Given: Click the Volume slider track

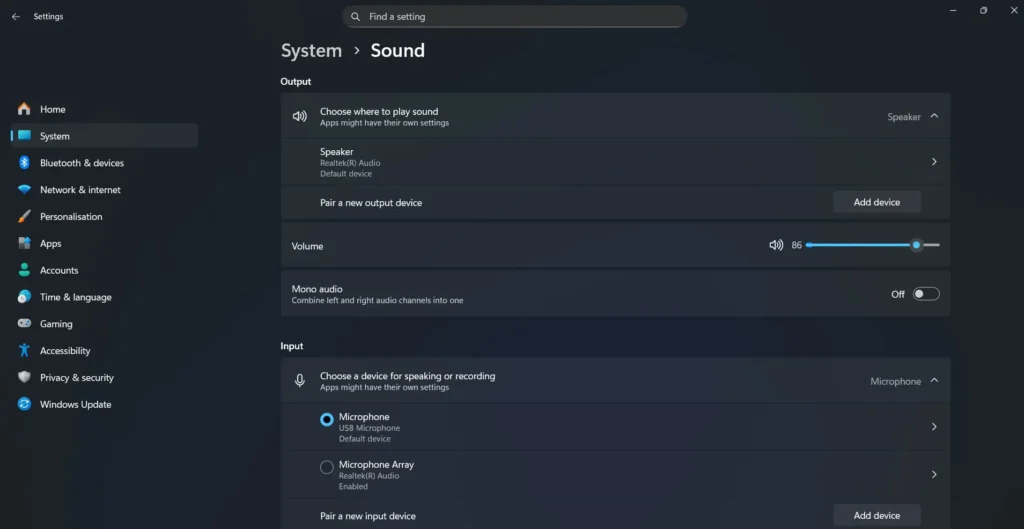Looking at the screenshot, I should click(872, 245).
